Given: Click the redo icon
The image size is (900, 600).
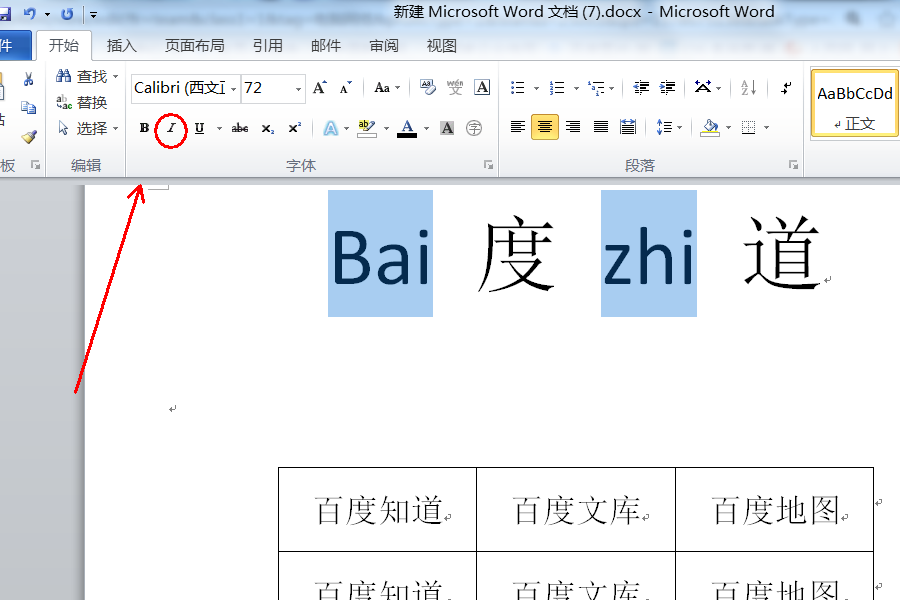Looking at the screenshot, I should tap(67, 13).
